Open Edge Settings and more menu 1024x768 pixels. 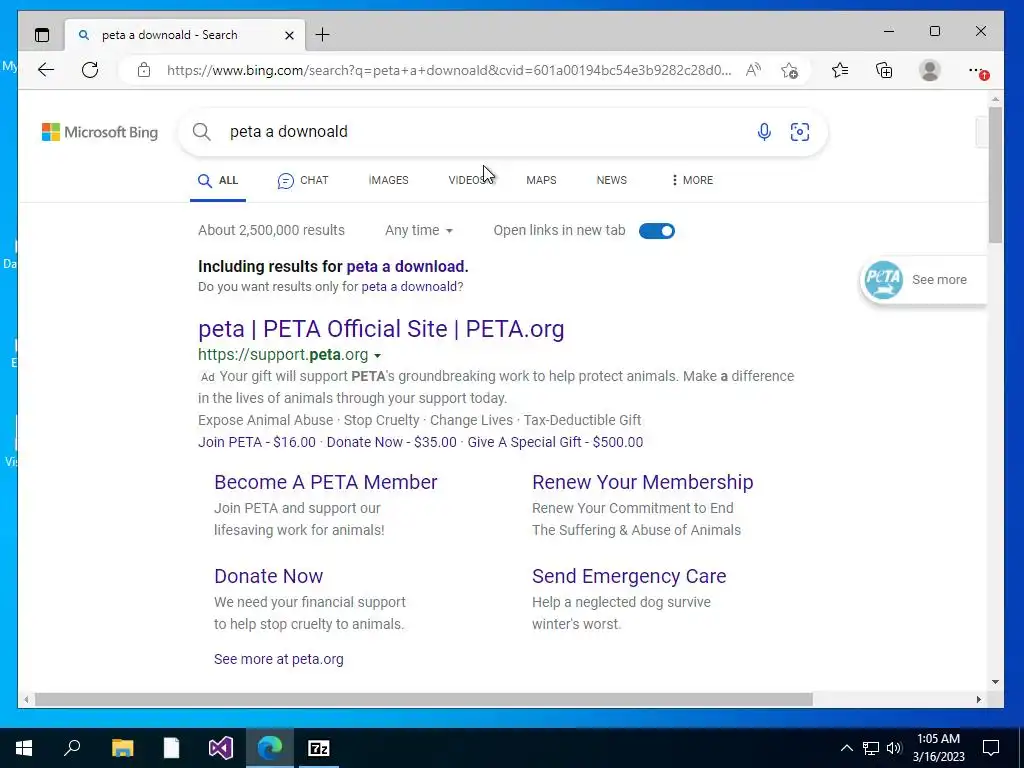click(x=976, y=71)
